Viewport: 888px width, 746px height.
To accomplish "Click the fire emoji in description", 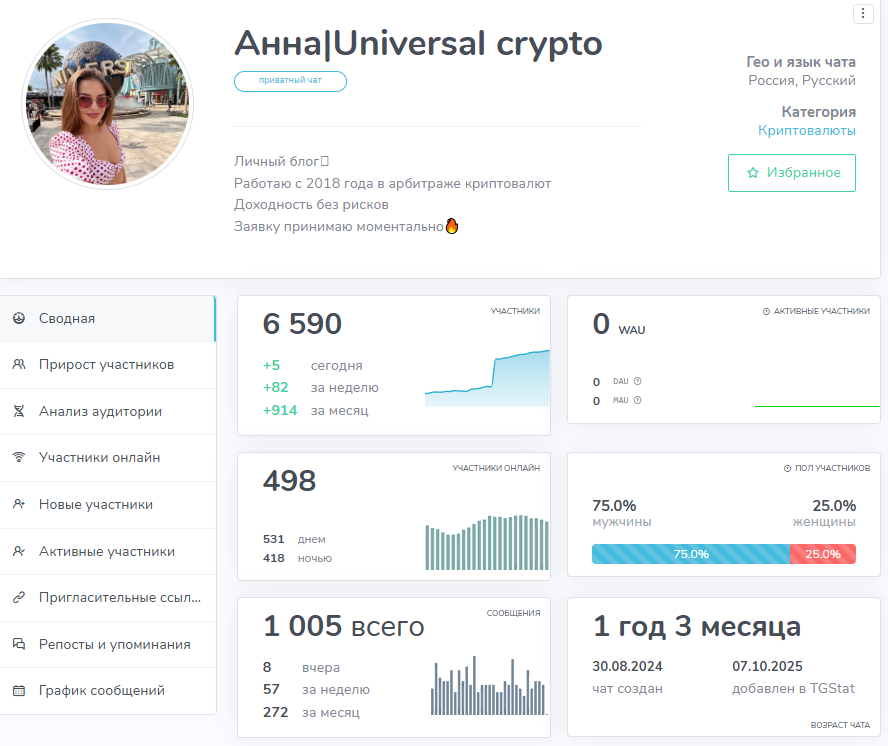I will click(452, 226).
